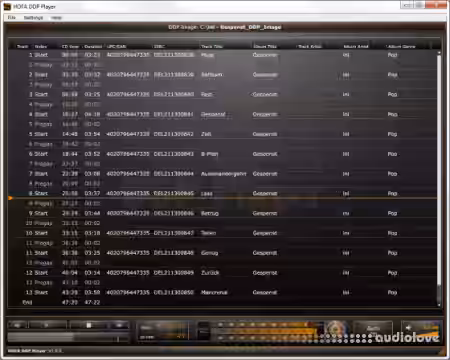Click '1 Start' index row
The width and height of the screenshot is (450, 360).
[38, 55]
